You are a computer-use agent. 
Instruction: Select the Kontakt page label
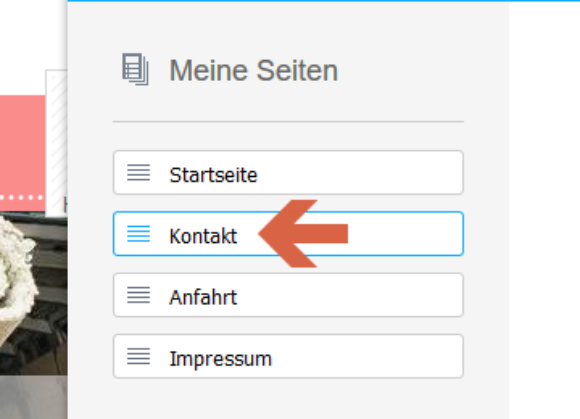[203, 236]
